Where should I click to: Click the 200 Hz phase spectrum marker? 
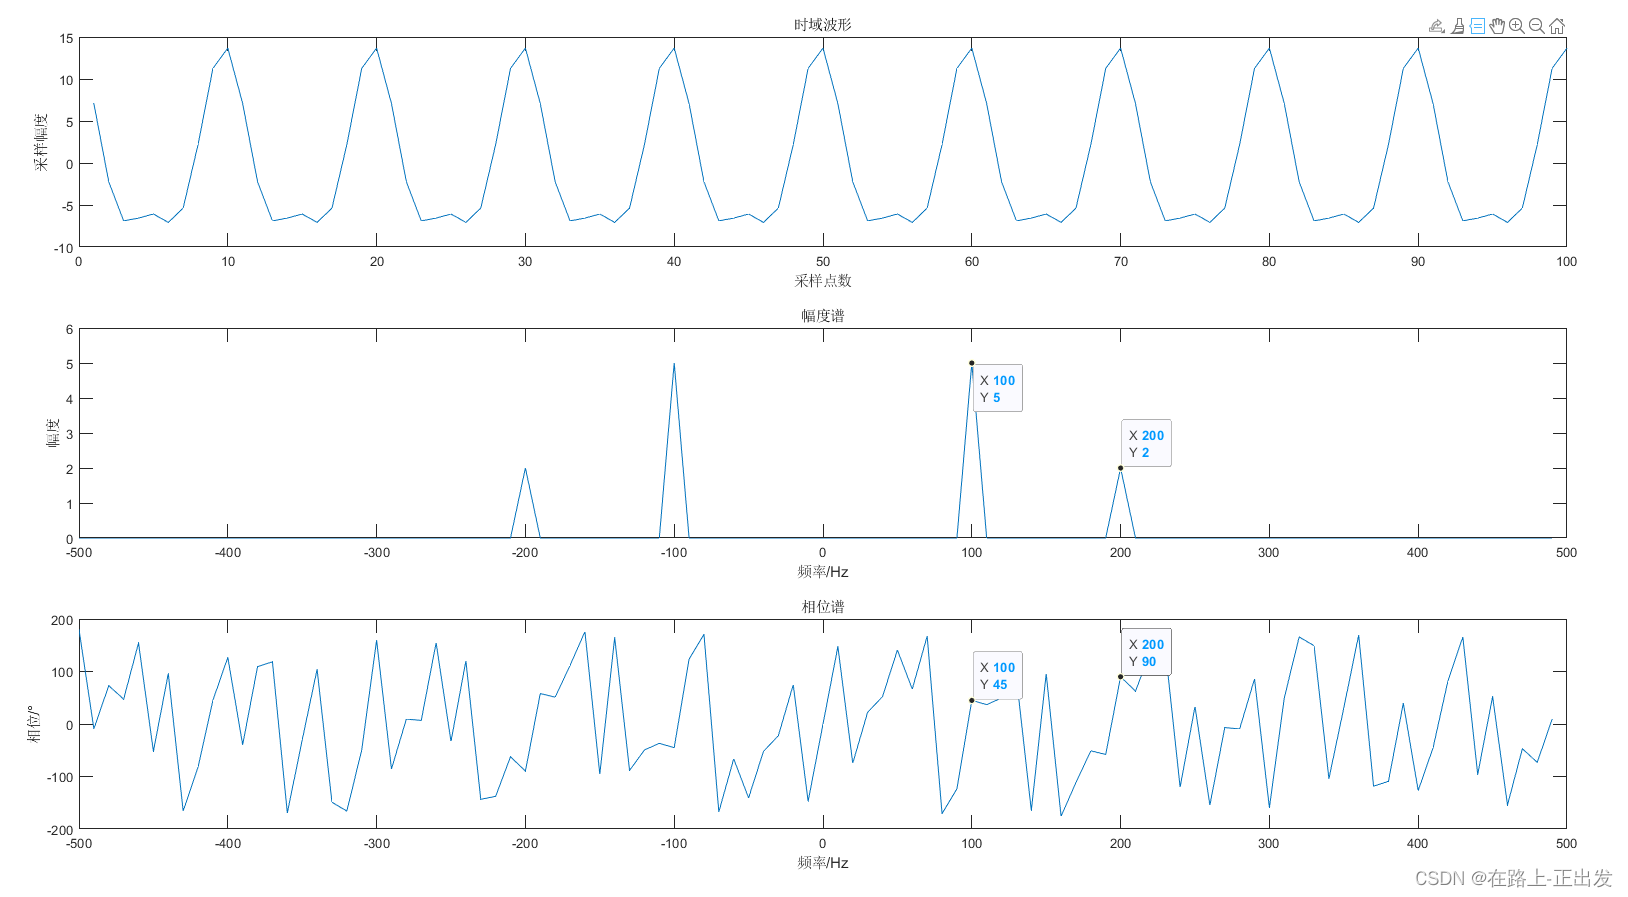coord(1120,677)
